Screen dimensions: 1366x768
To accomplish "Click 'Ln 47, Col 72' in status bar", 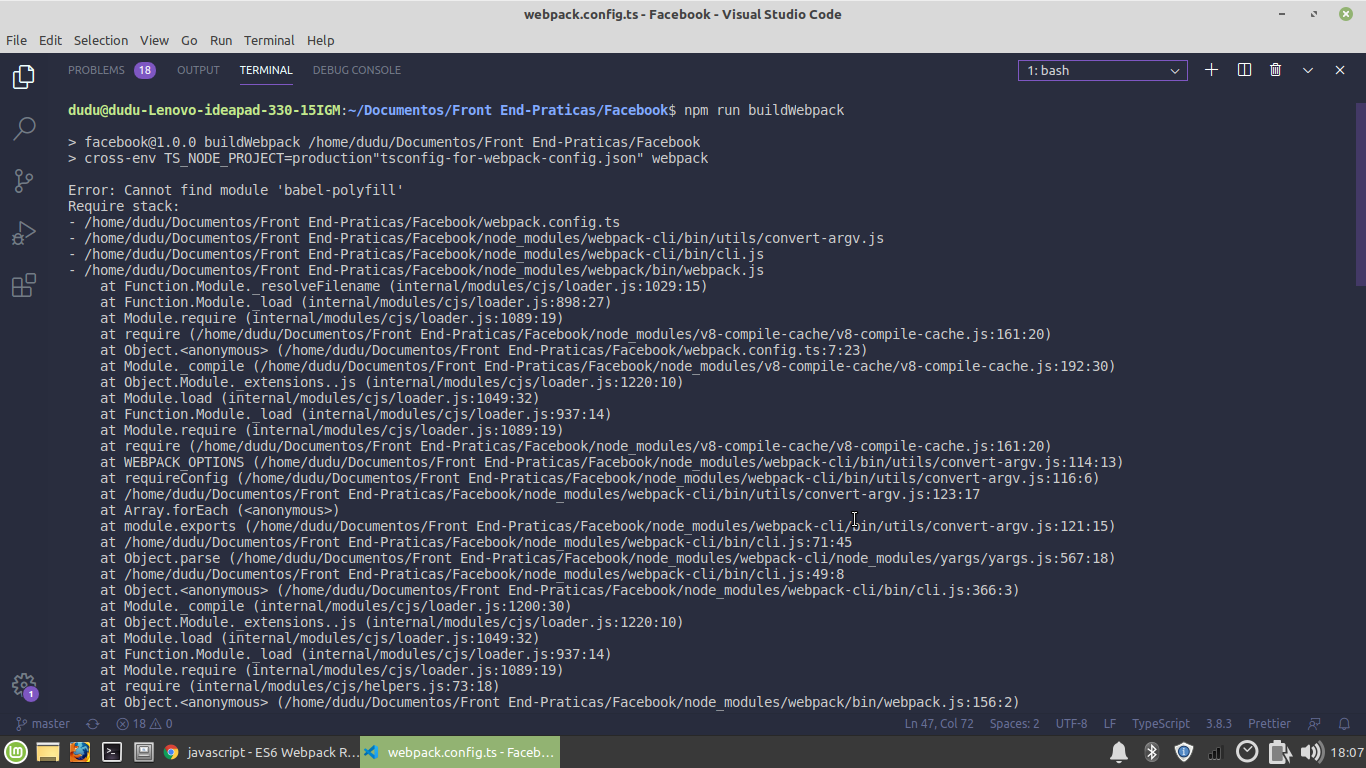I will coord(939,723).
